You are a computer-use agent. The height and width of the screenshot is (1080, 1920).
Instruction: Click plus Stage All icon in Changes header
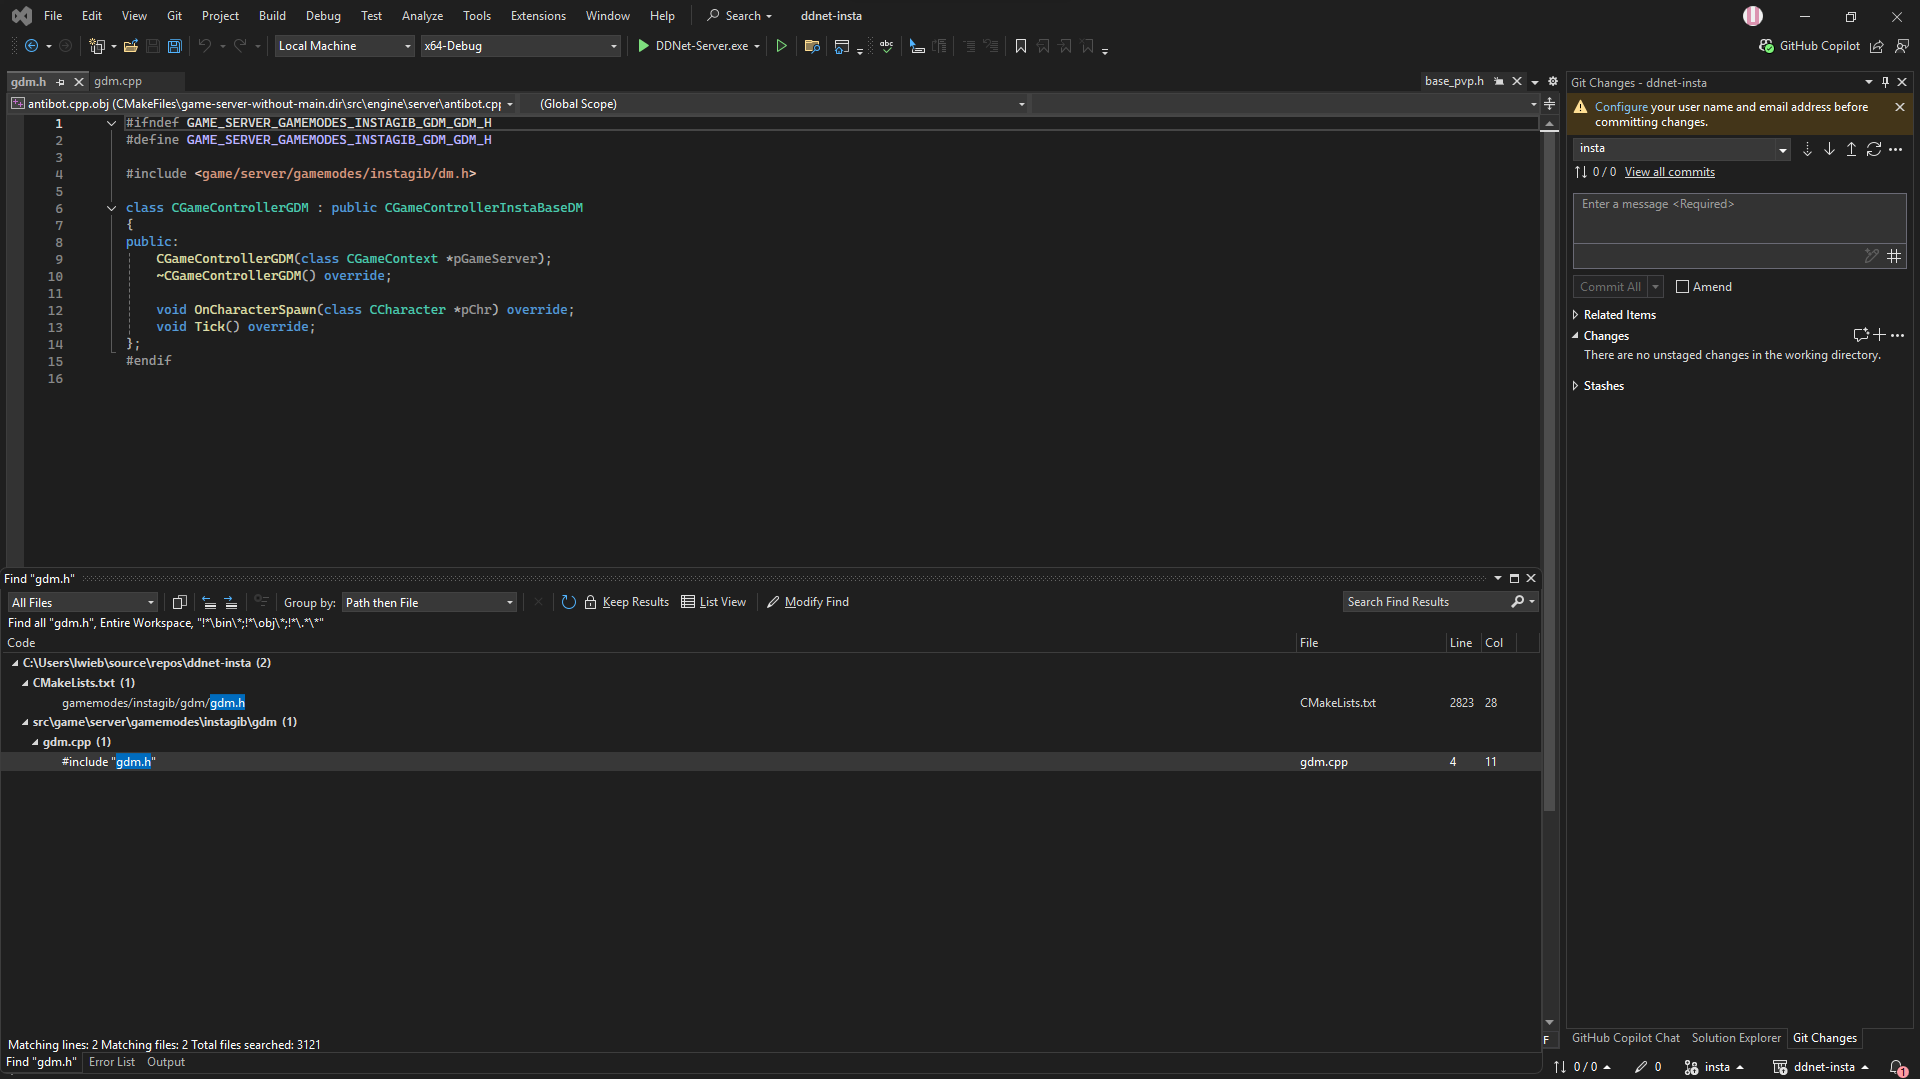pos(1879,336)
